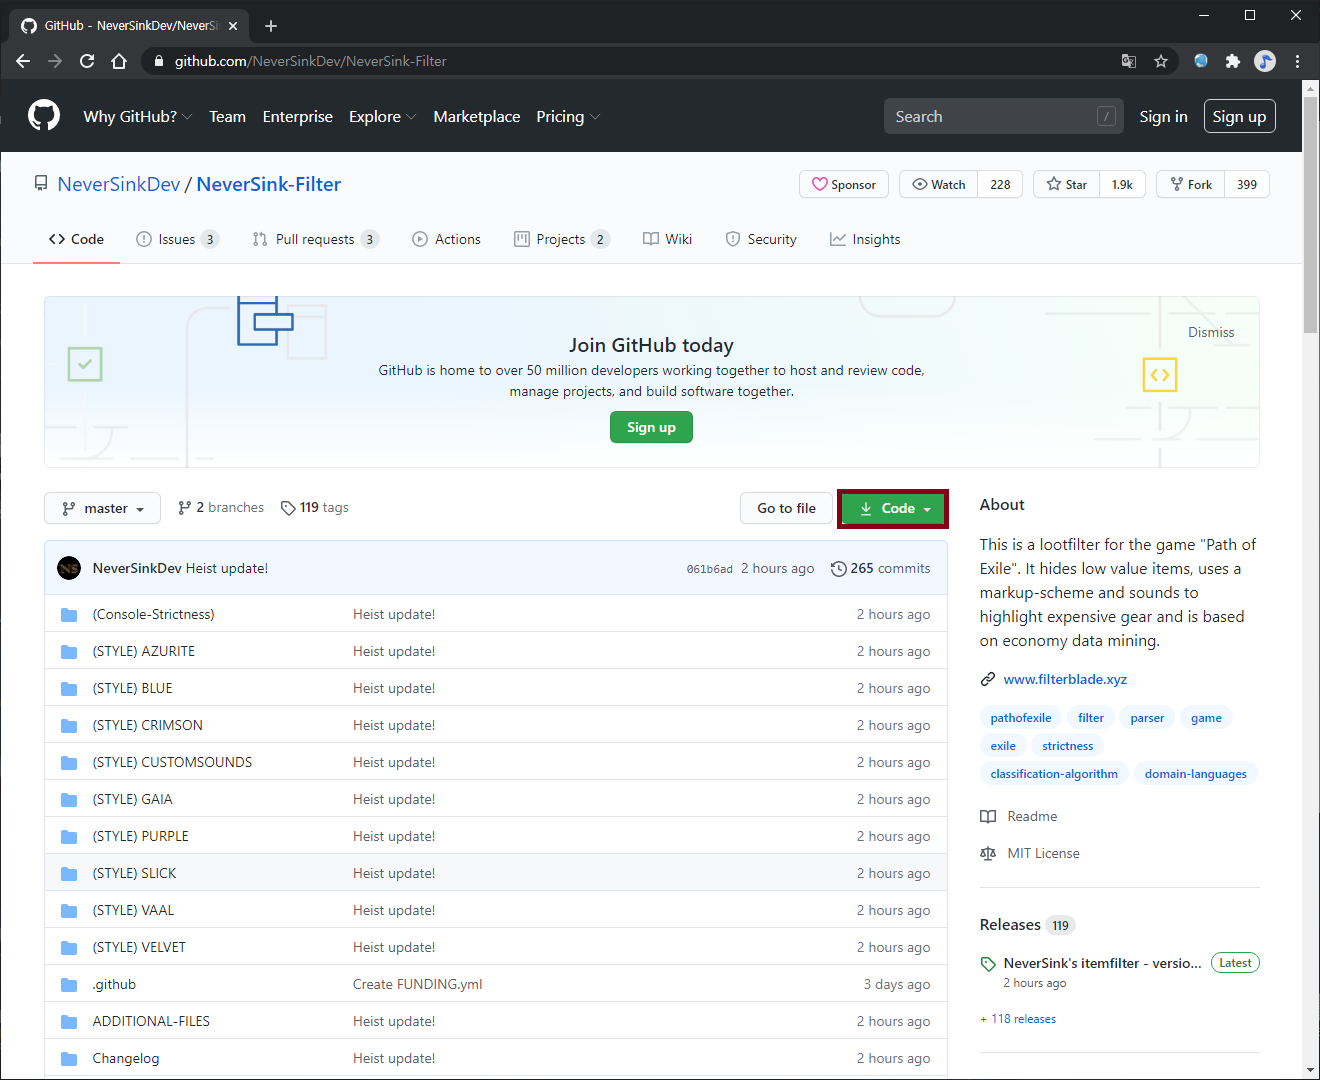The width and height of the screenshot is (1320, 1080).
Task: Click the browser profile avatar icon
Action: (x=1265, y=61)
